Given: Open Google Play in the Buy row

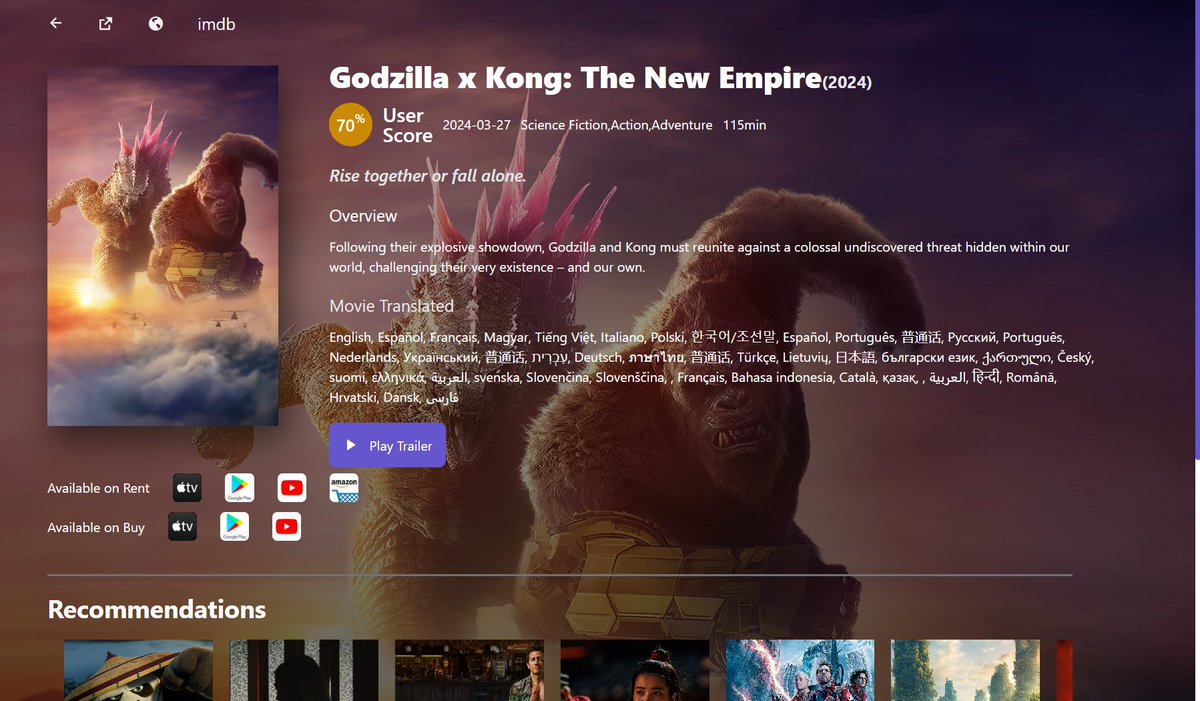Looking at the screenshot, I should tap(234, 527).
